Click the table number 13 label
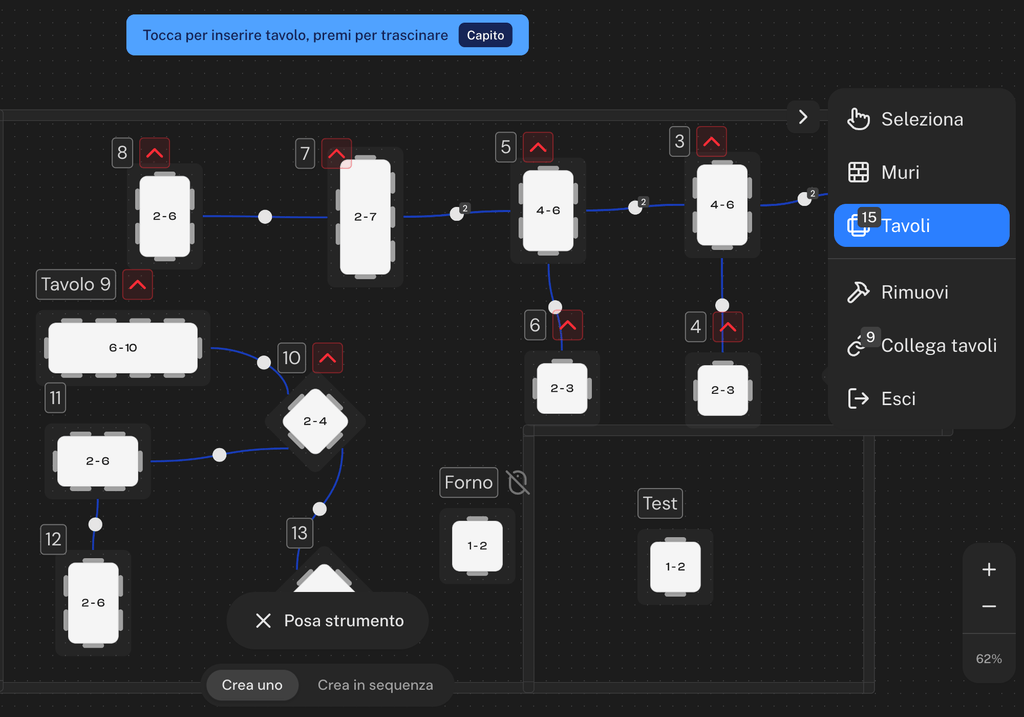This screenshot has height=717, width=1024. [x=300, y=534]
